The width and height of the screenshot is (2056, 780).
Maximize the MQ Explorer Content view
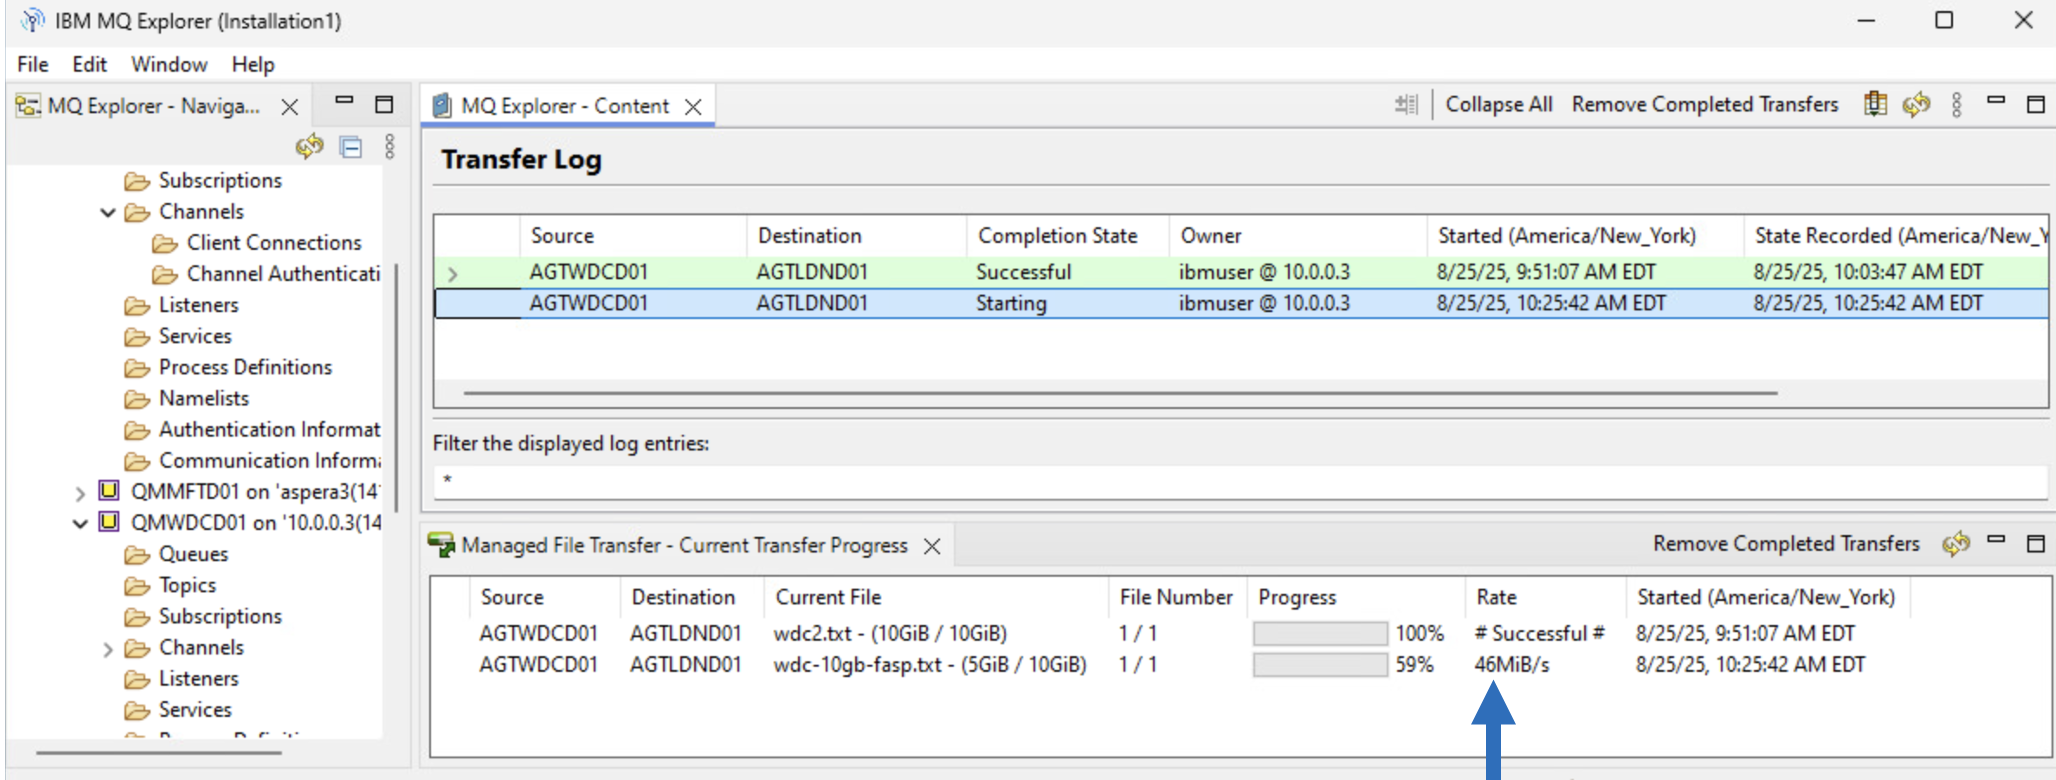(2036, 104)
